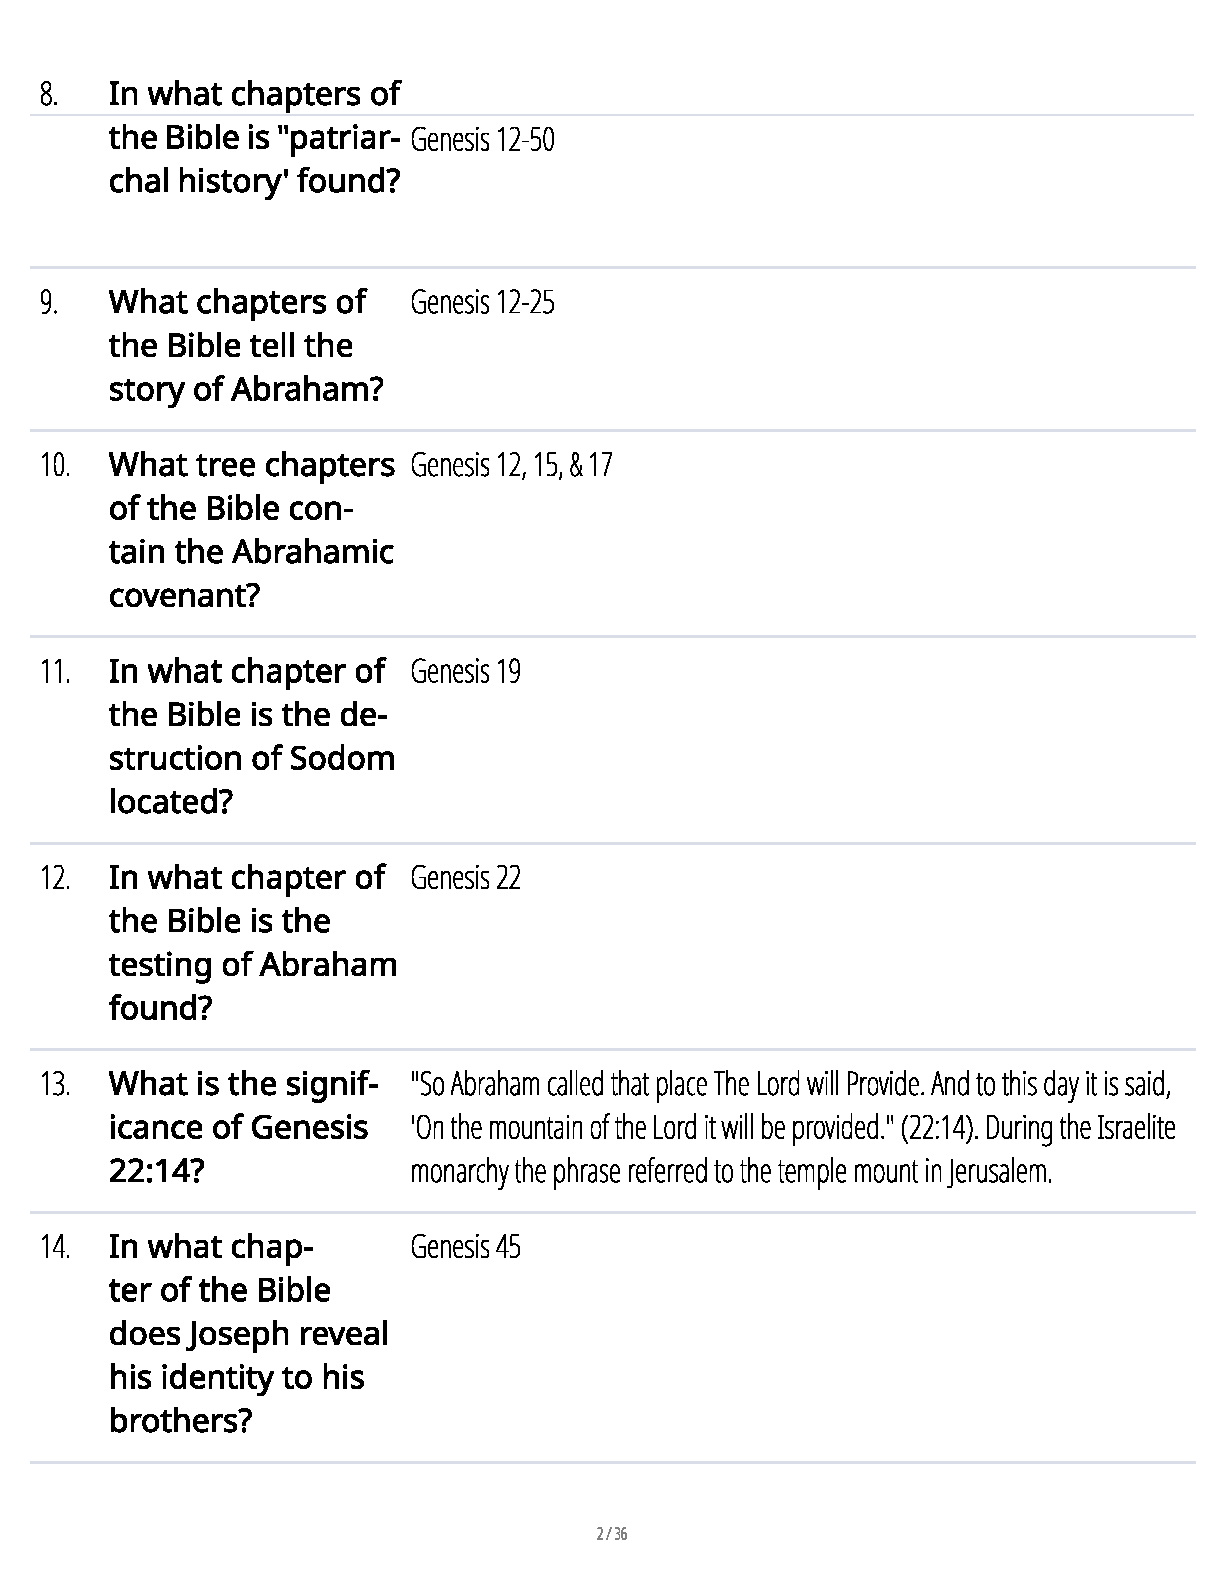Click the 'Genesis 12-50' answer text
The image size is (1224, 1584).
pos(482,140)
